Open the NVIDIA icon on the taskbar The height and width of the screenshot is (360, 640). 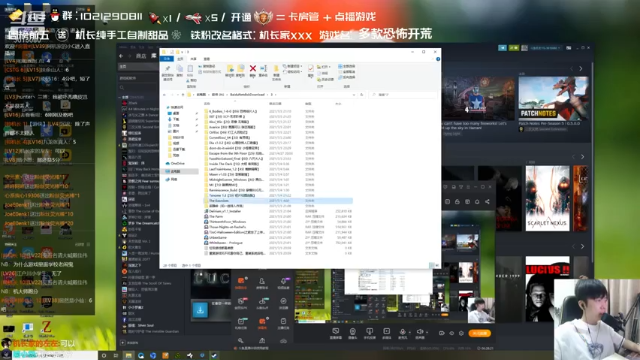(x=178, y=356)
